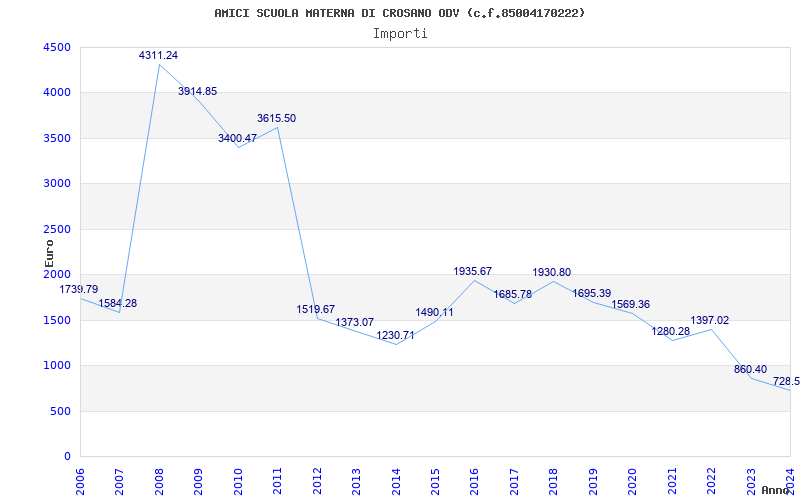Select x-axis year label 2012
The image size is (800, 500).
click(x=317, y=481)
